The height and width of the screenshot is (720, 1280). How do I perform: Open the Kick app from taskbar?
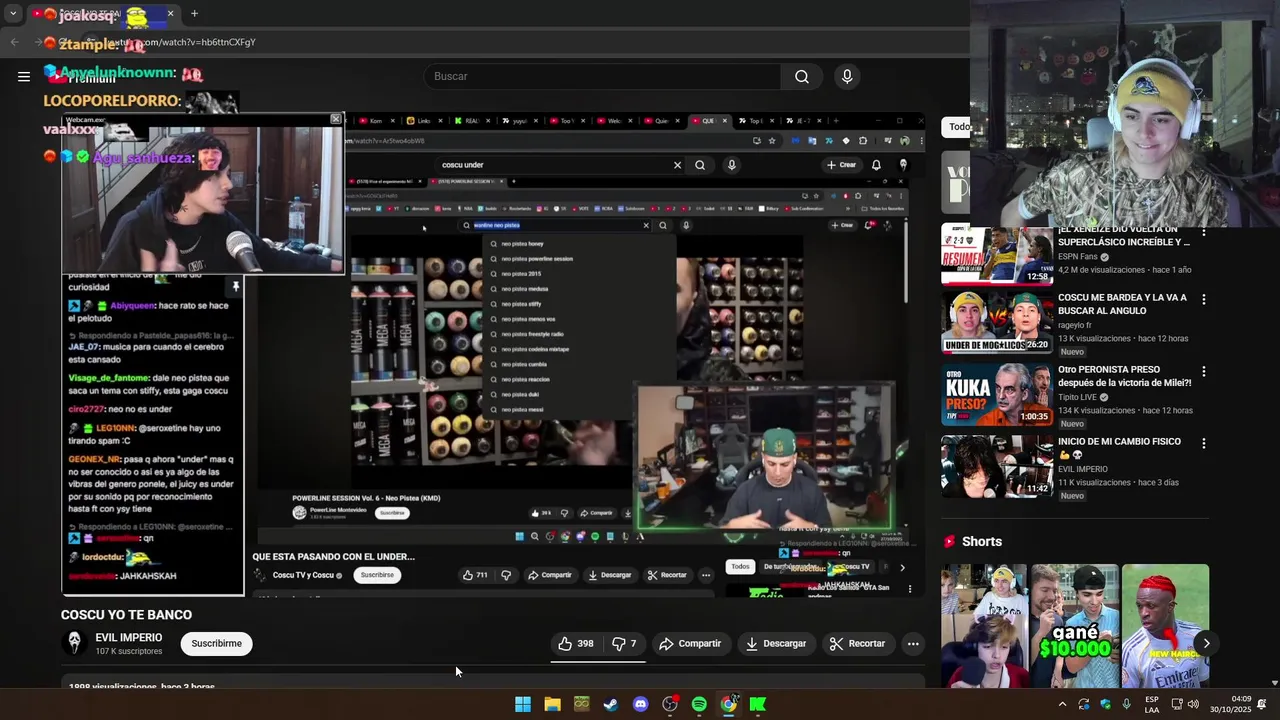(758, 704)
